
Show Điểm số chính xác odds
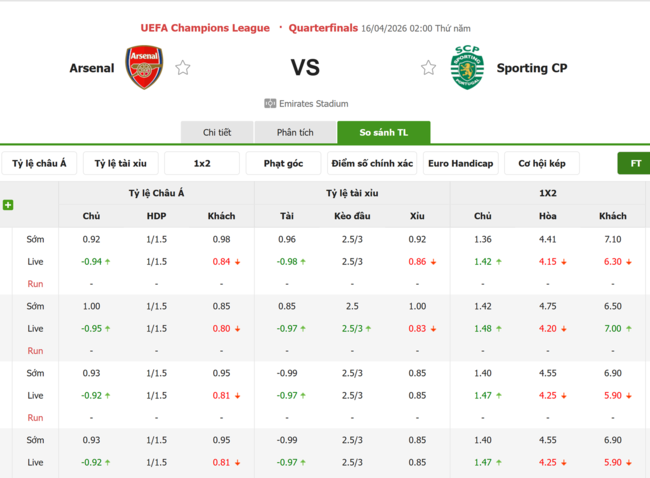tap(372, 163)
